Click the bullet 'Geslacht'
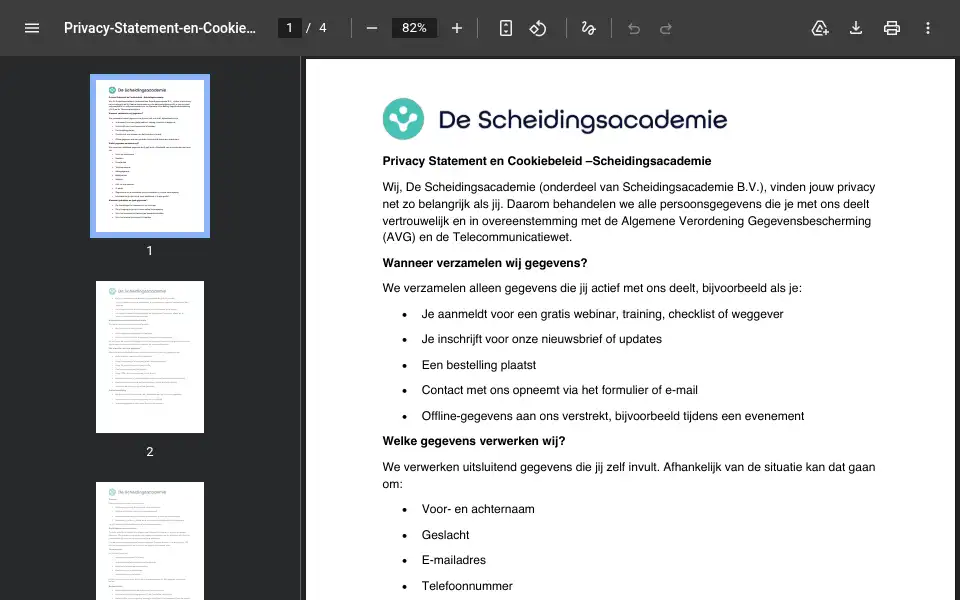This screenshot has height=600, width=960. 445,535
